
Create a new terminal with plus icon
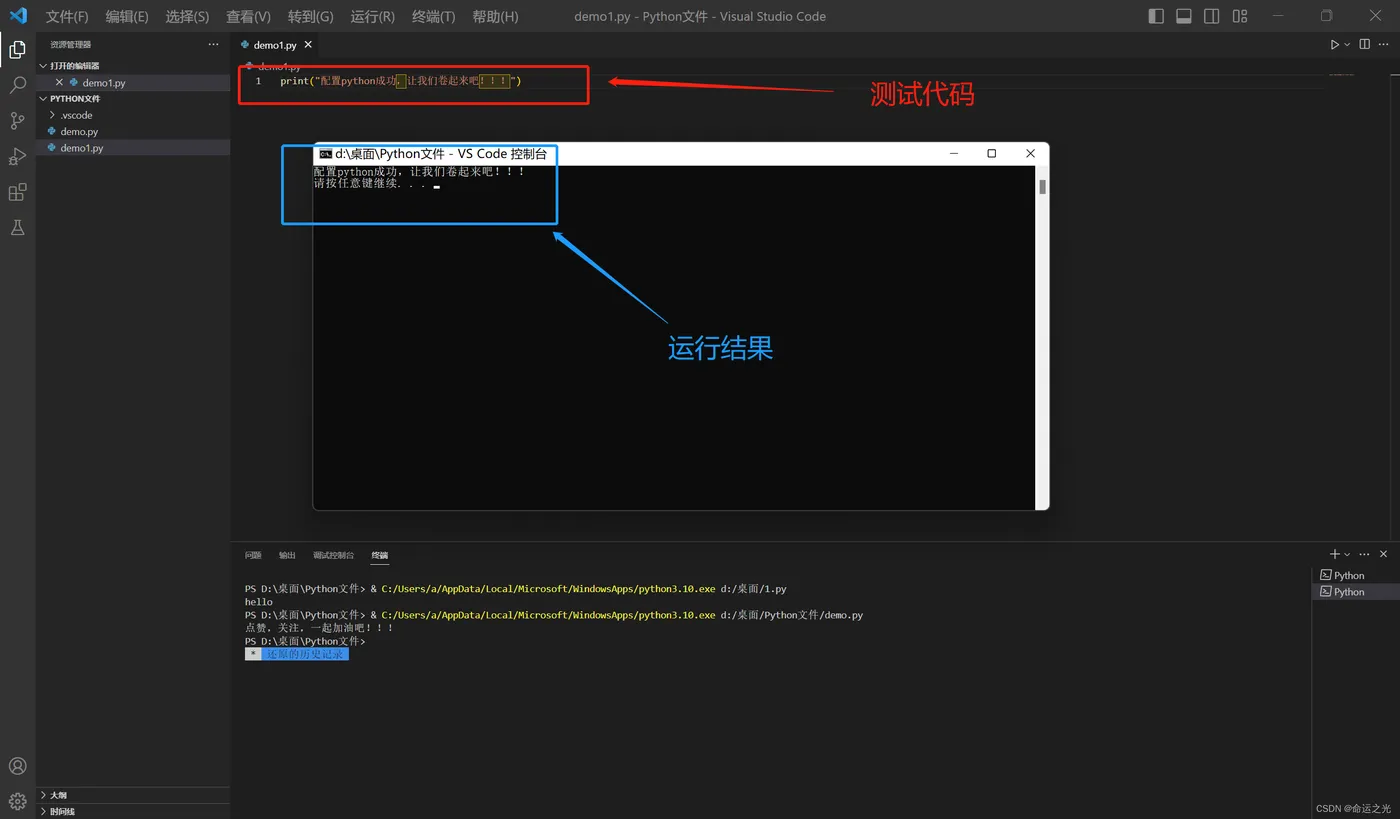coord(1334,554)
